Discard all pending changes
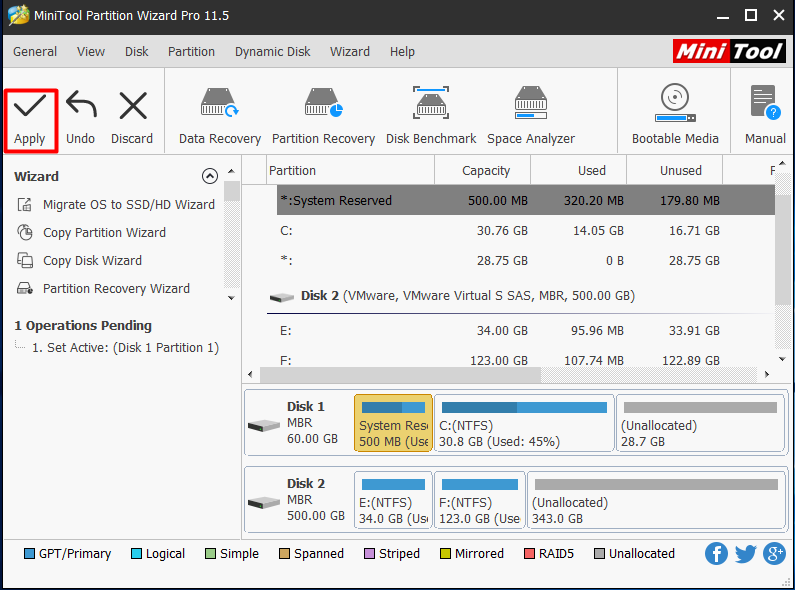The width and height of the screenshot is (795, 590). pyautogui.click(x=132, y=120)
